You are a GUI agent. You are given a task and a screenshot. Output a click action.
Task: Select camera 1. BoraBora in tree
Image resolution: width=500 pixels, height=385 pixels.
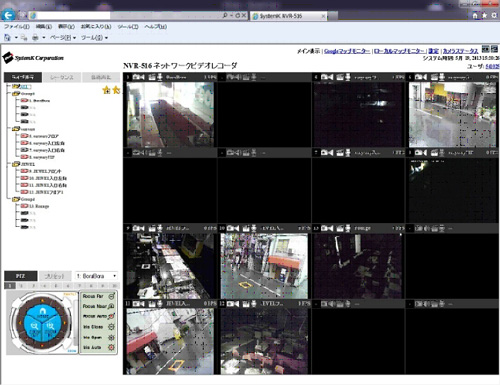pos(35,100)
